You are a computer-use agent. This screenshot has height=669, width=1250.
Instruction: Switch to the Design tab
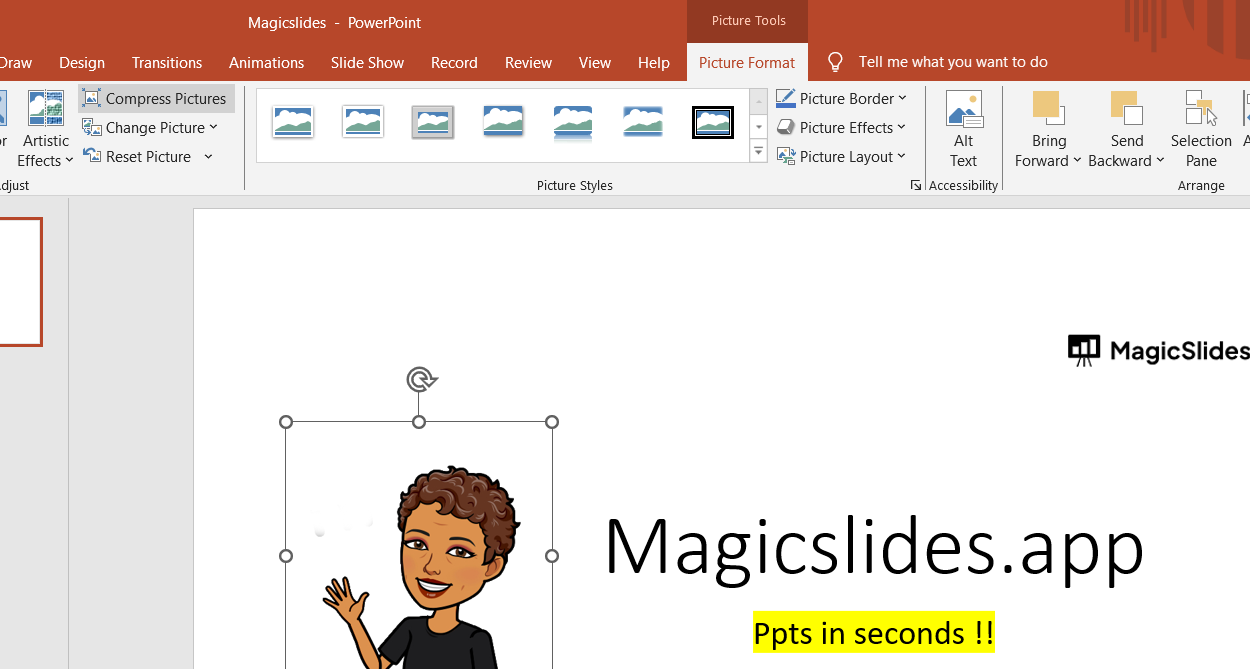click(82, 62)
